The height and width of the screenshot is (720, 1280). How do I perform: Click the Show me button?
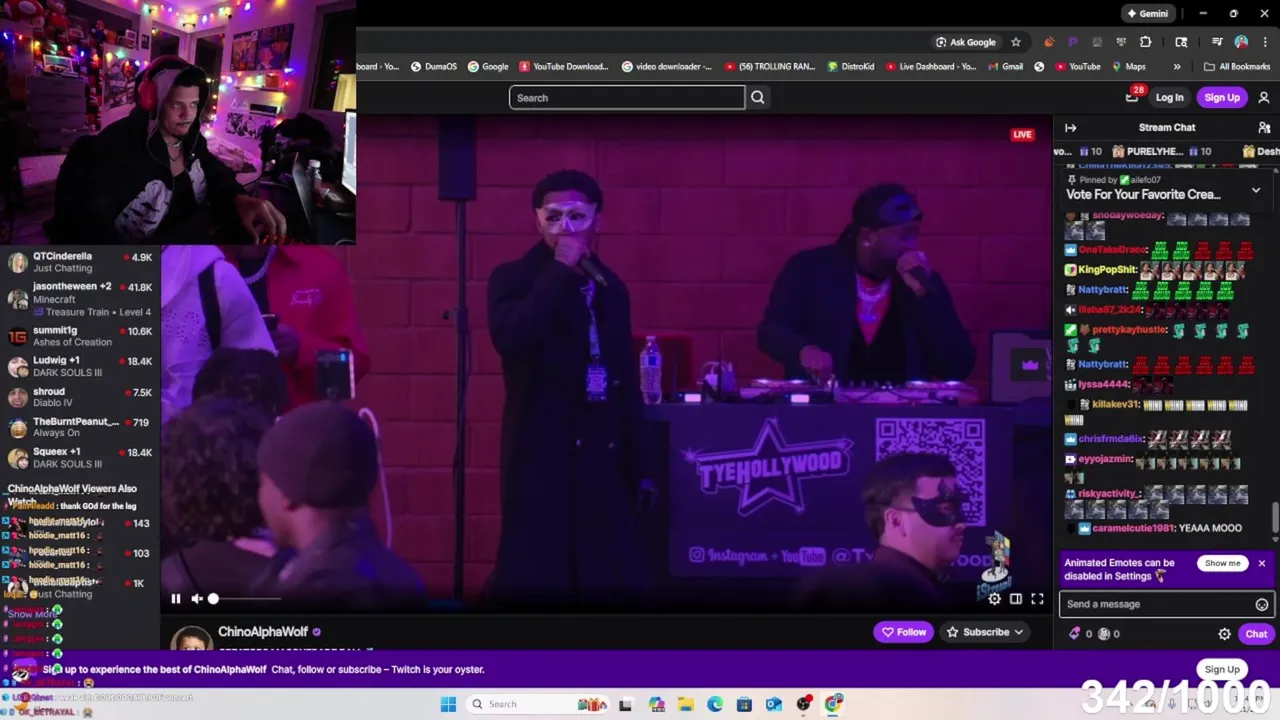pos(1222,563)
